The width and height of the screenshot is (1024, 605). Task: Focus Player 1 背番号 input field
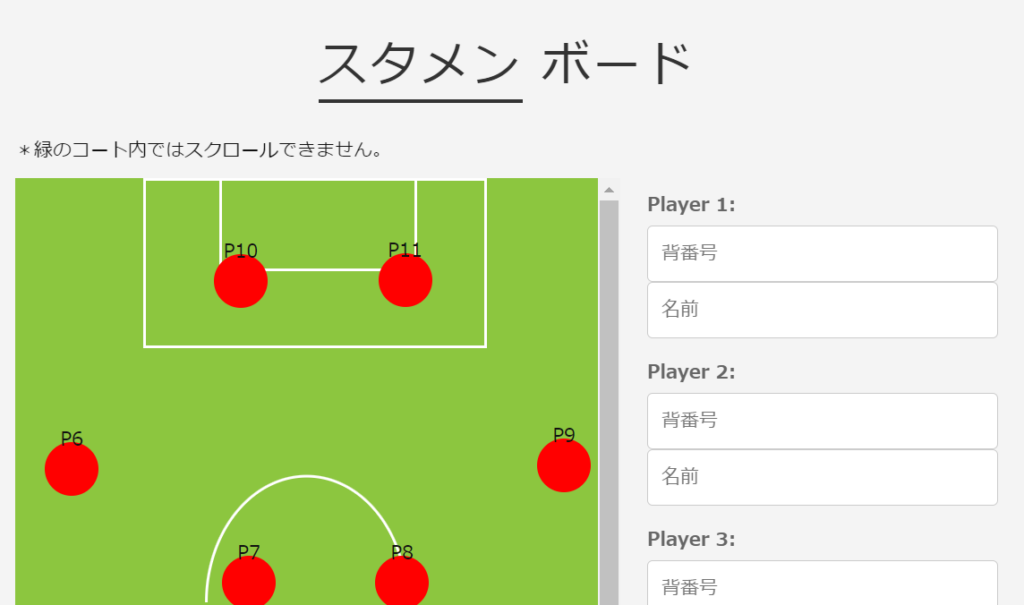point(822,253)
